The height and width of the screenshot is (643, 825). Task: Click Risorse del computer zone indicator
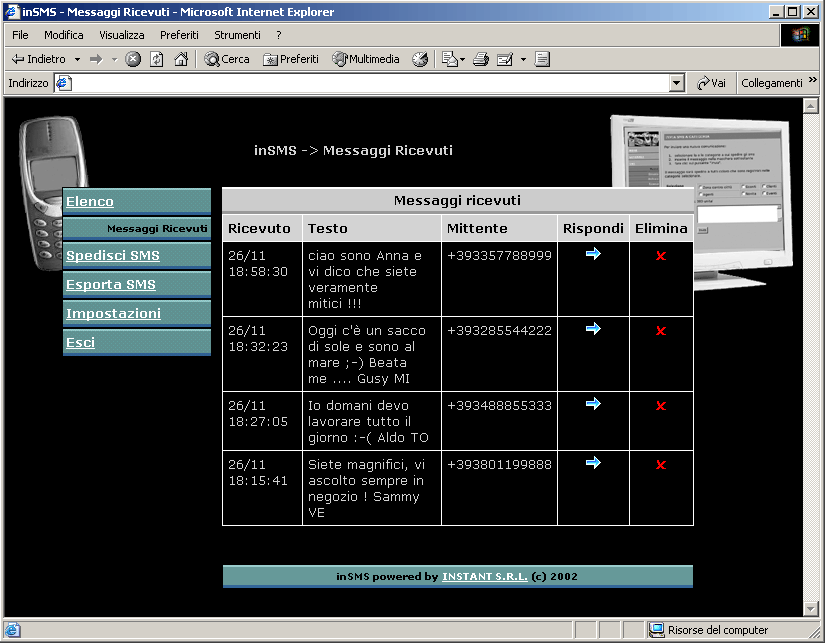(708, 630)
